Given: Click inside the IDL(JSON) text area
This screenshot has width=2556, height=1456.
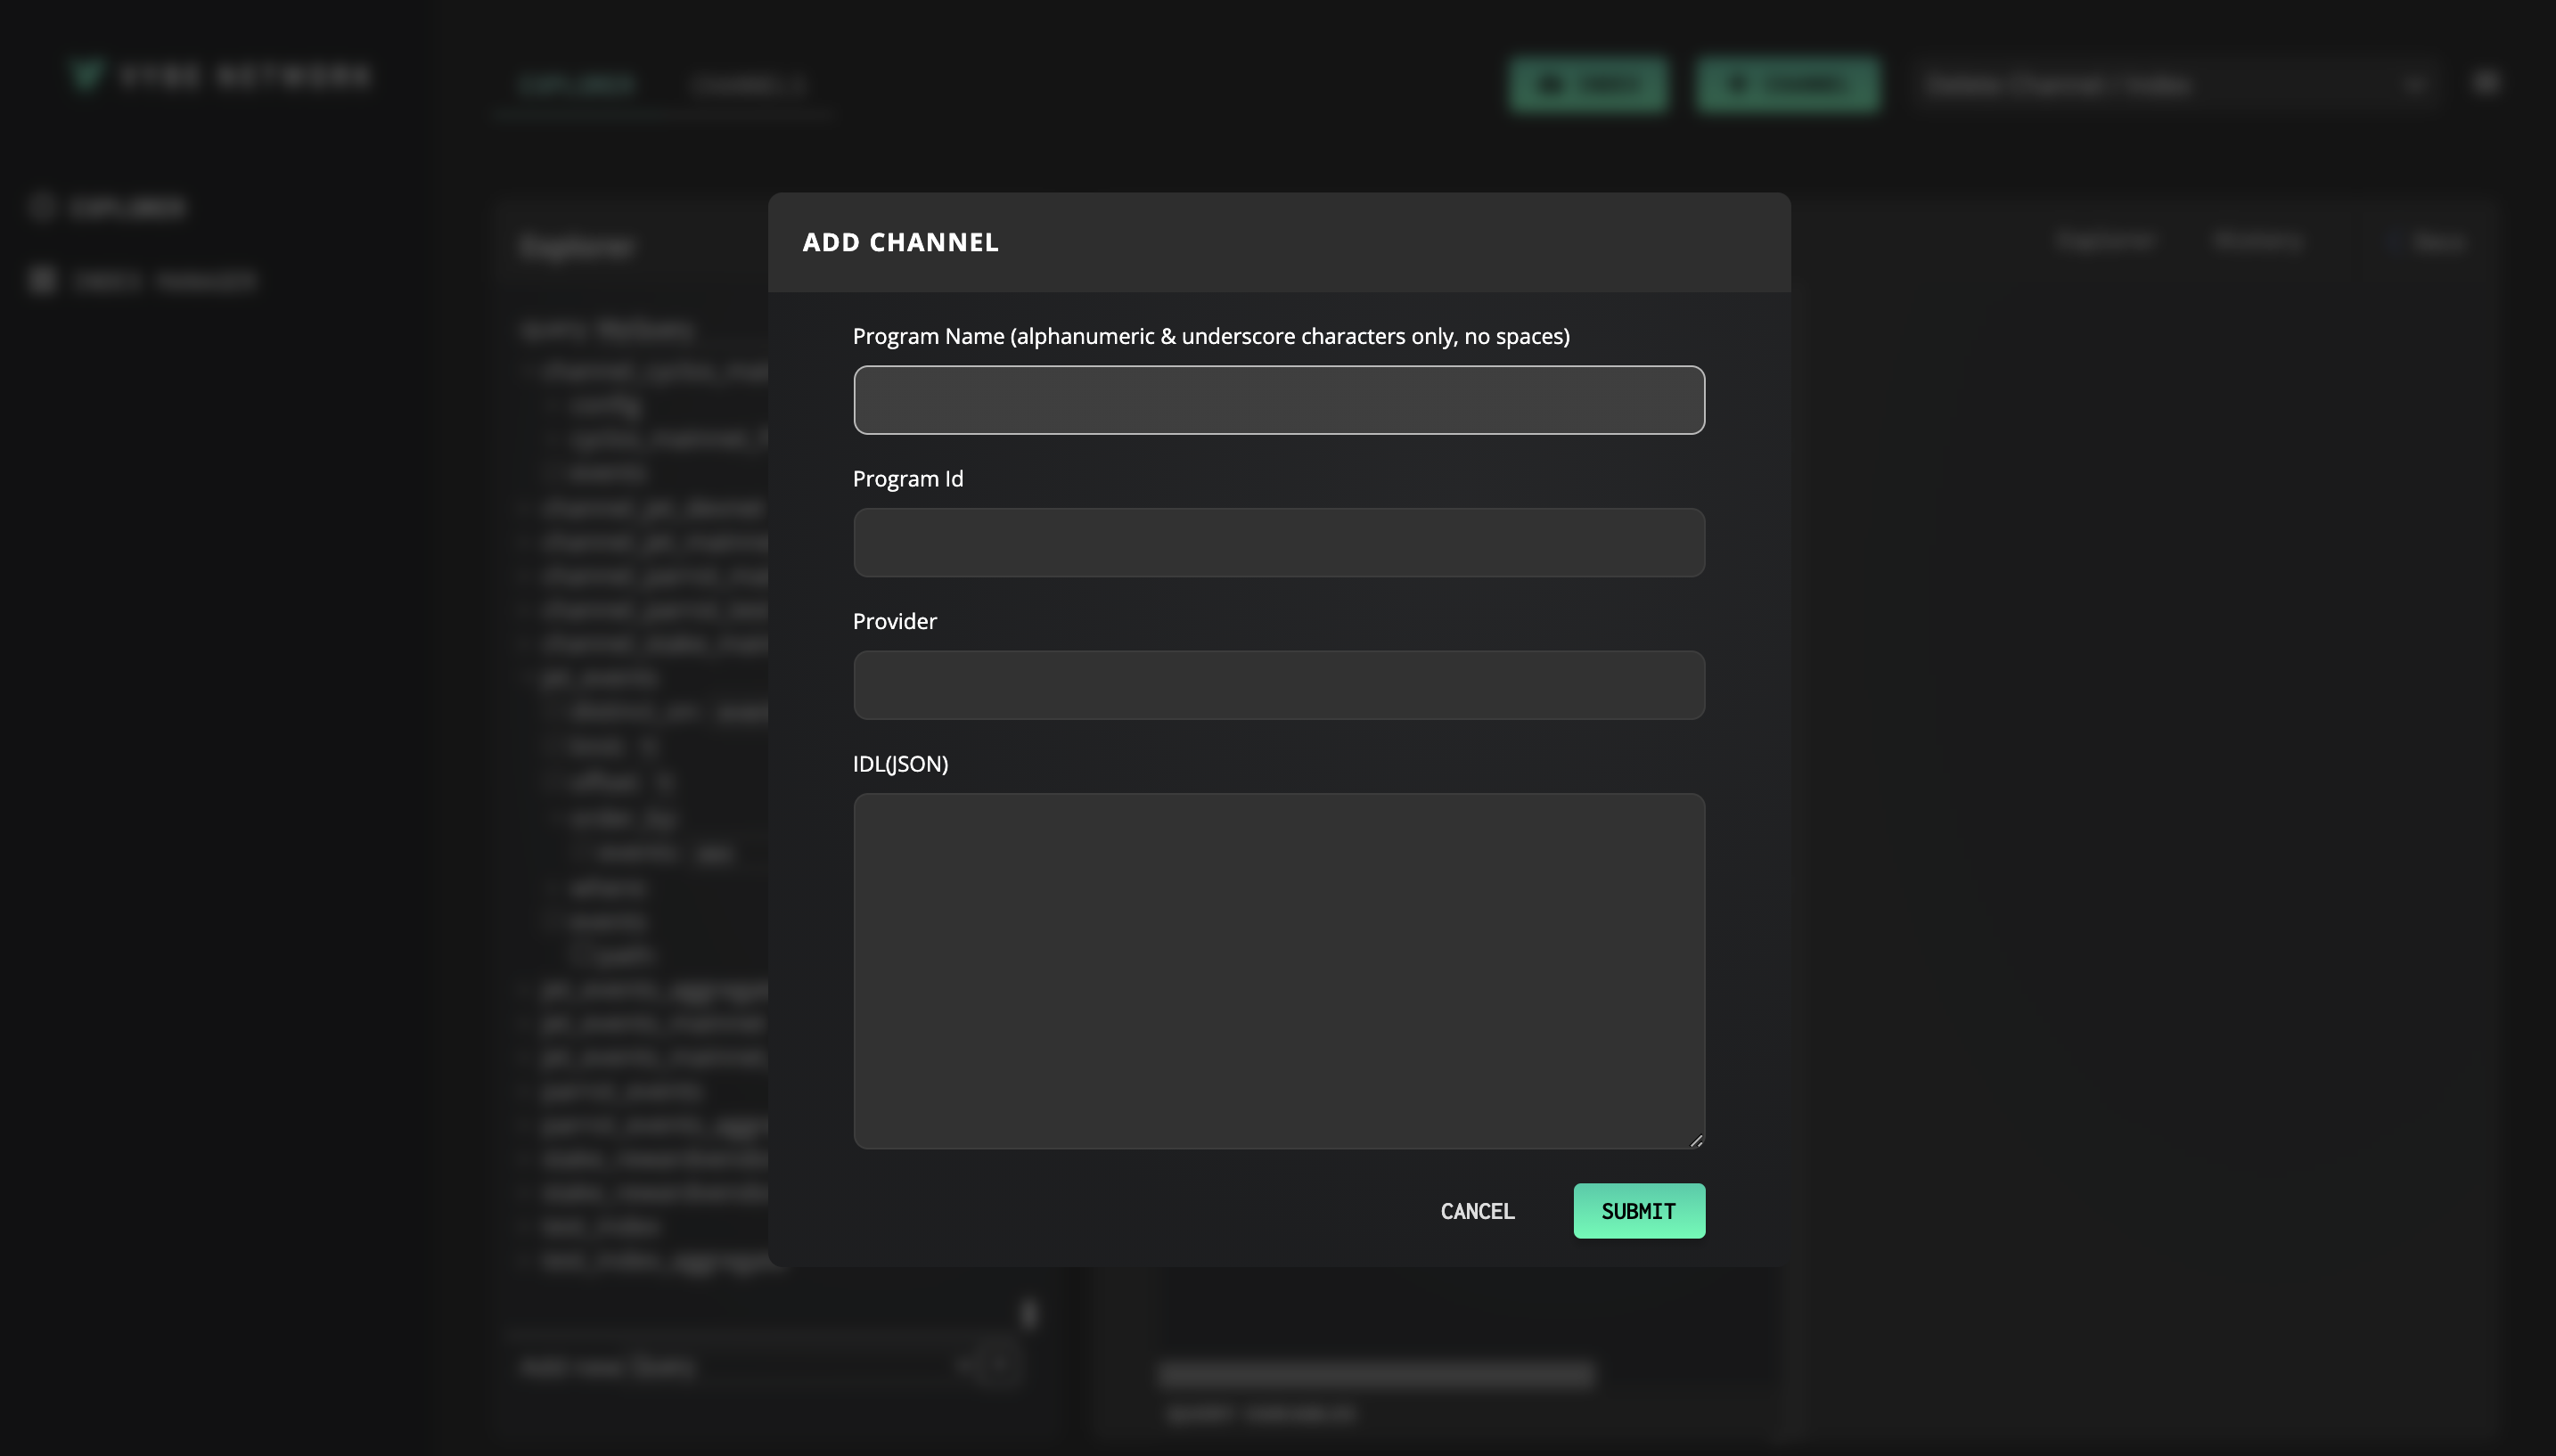Looking at the screenshot, I should coord(1278,970).
